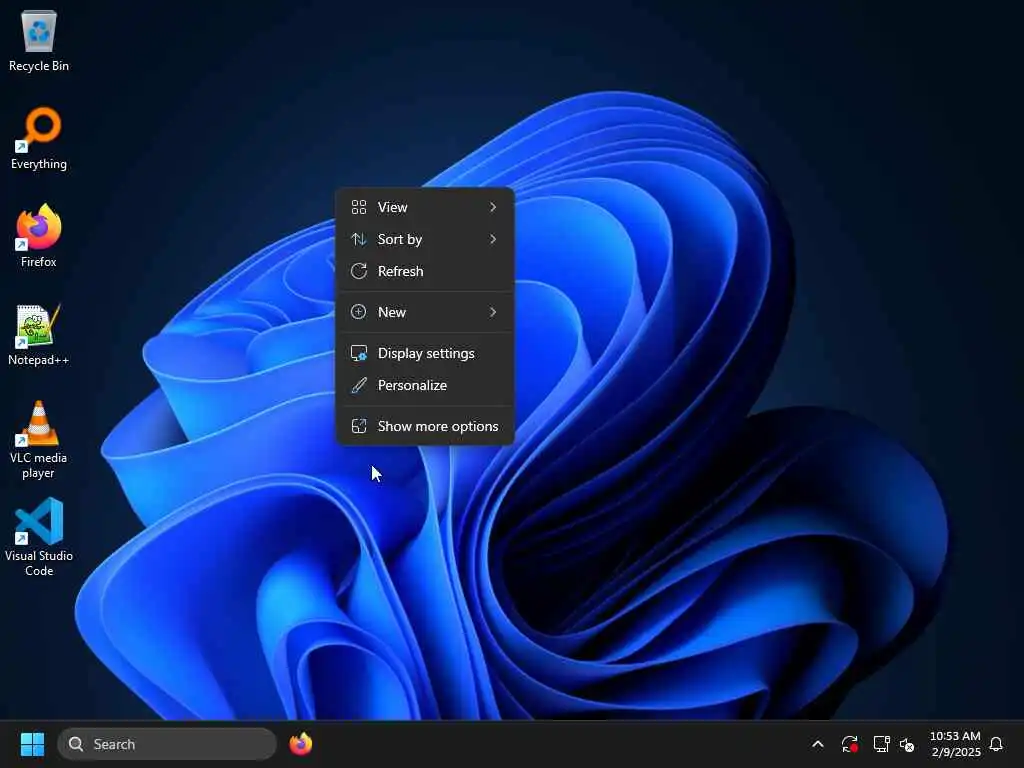
Task: Click the chevron arrow beside Sort by
Action: 493,239
